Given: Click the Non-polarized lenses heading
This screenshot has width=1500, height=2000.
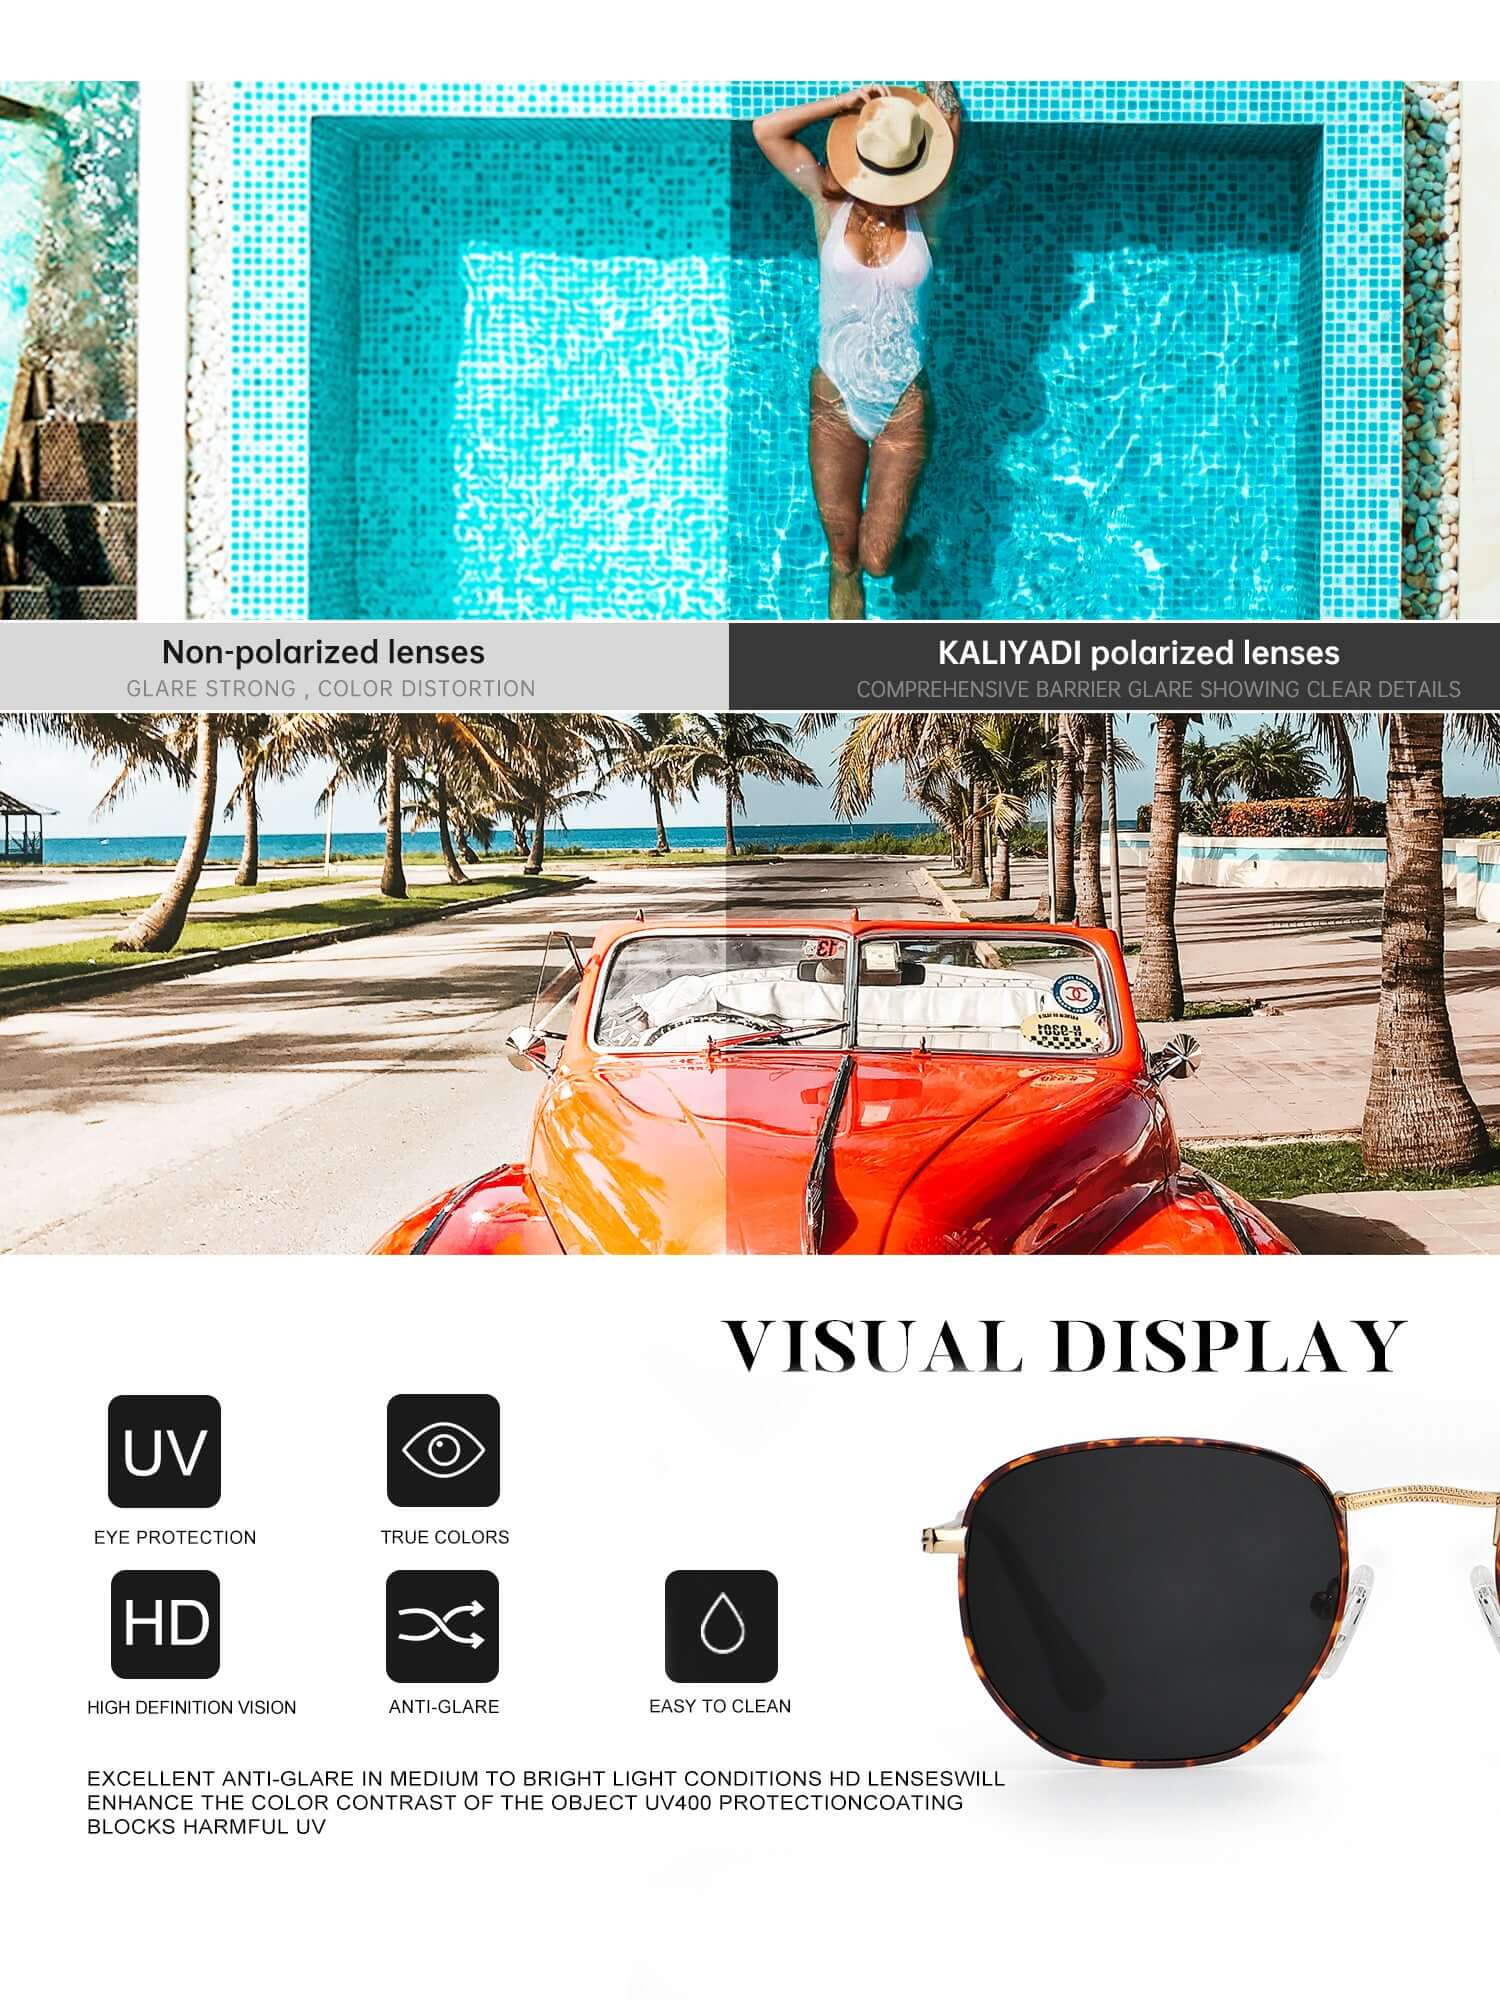Looking at the screenshot, I should point(323,653).
